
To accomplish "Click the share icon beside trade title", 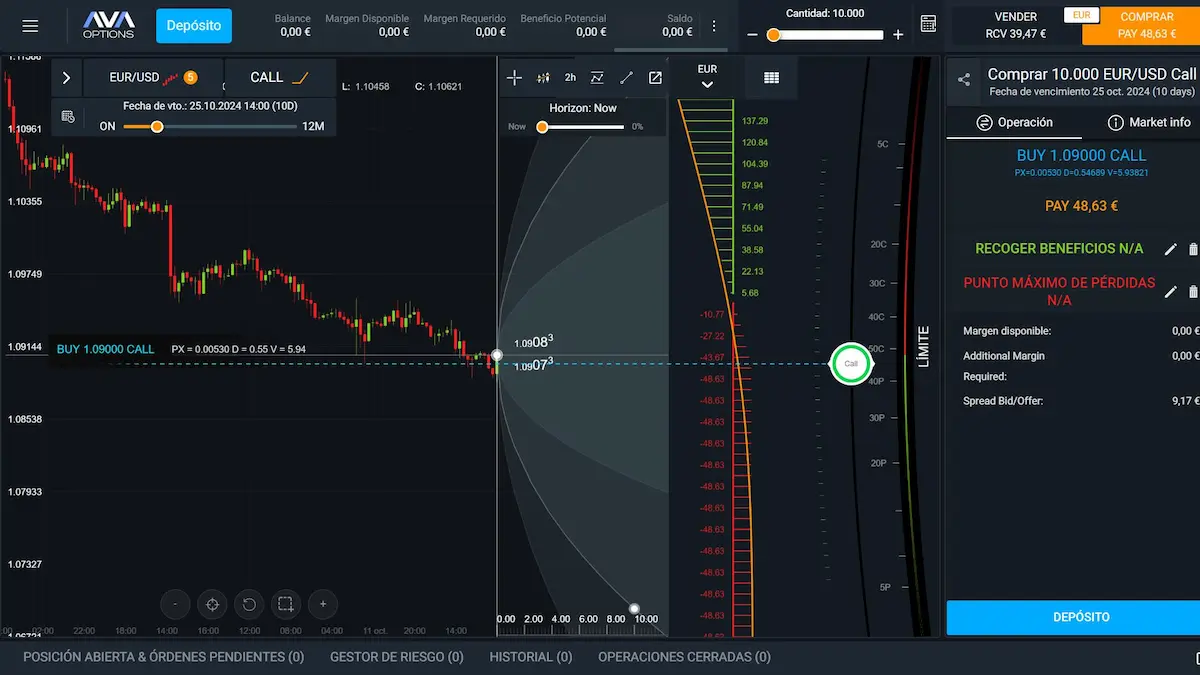I will 964,80.
